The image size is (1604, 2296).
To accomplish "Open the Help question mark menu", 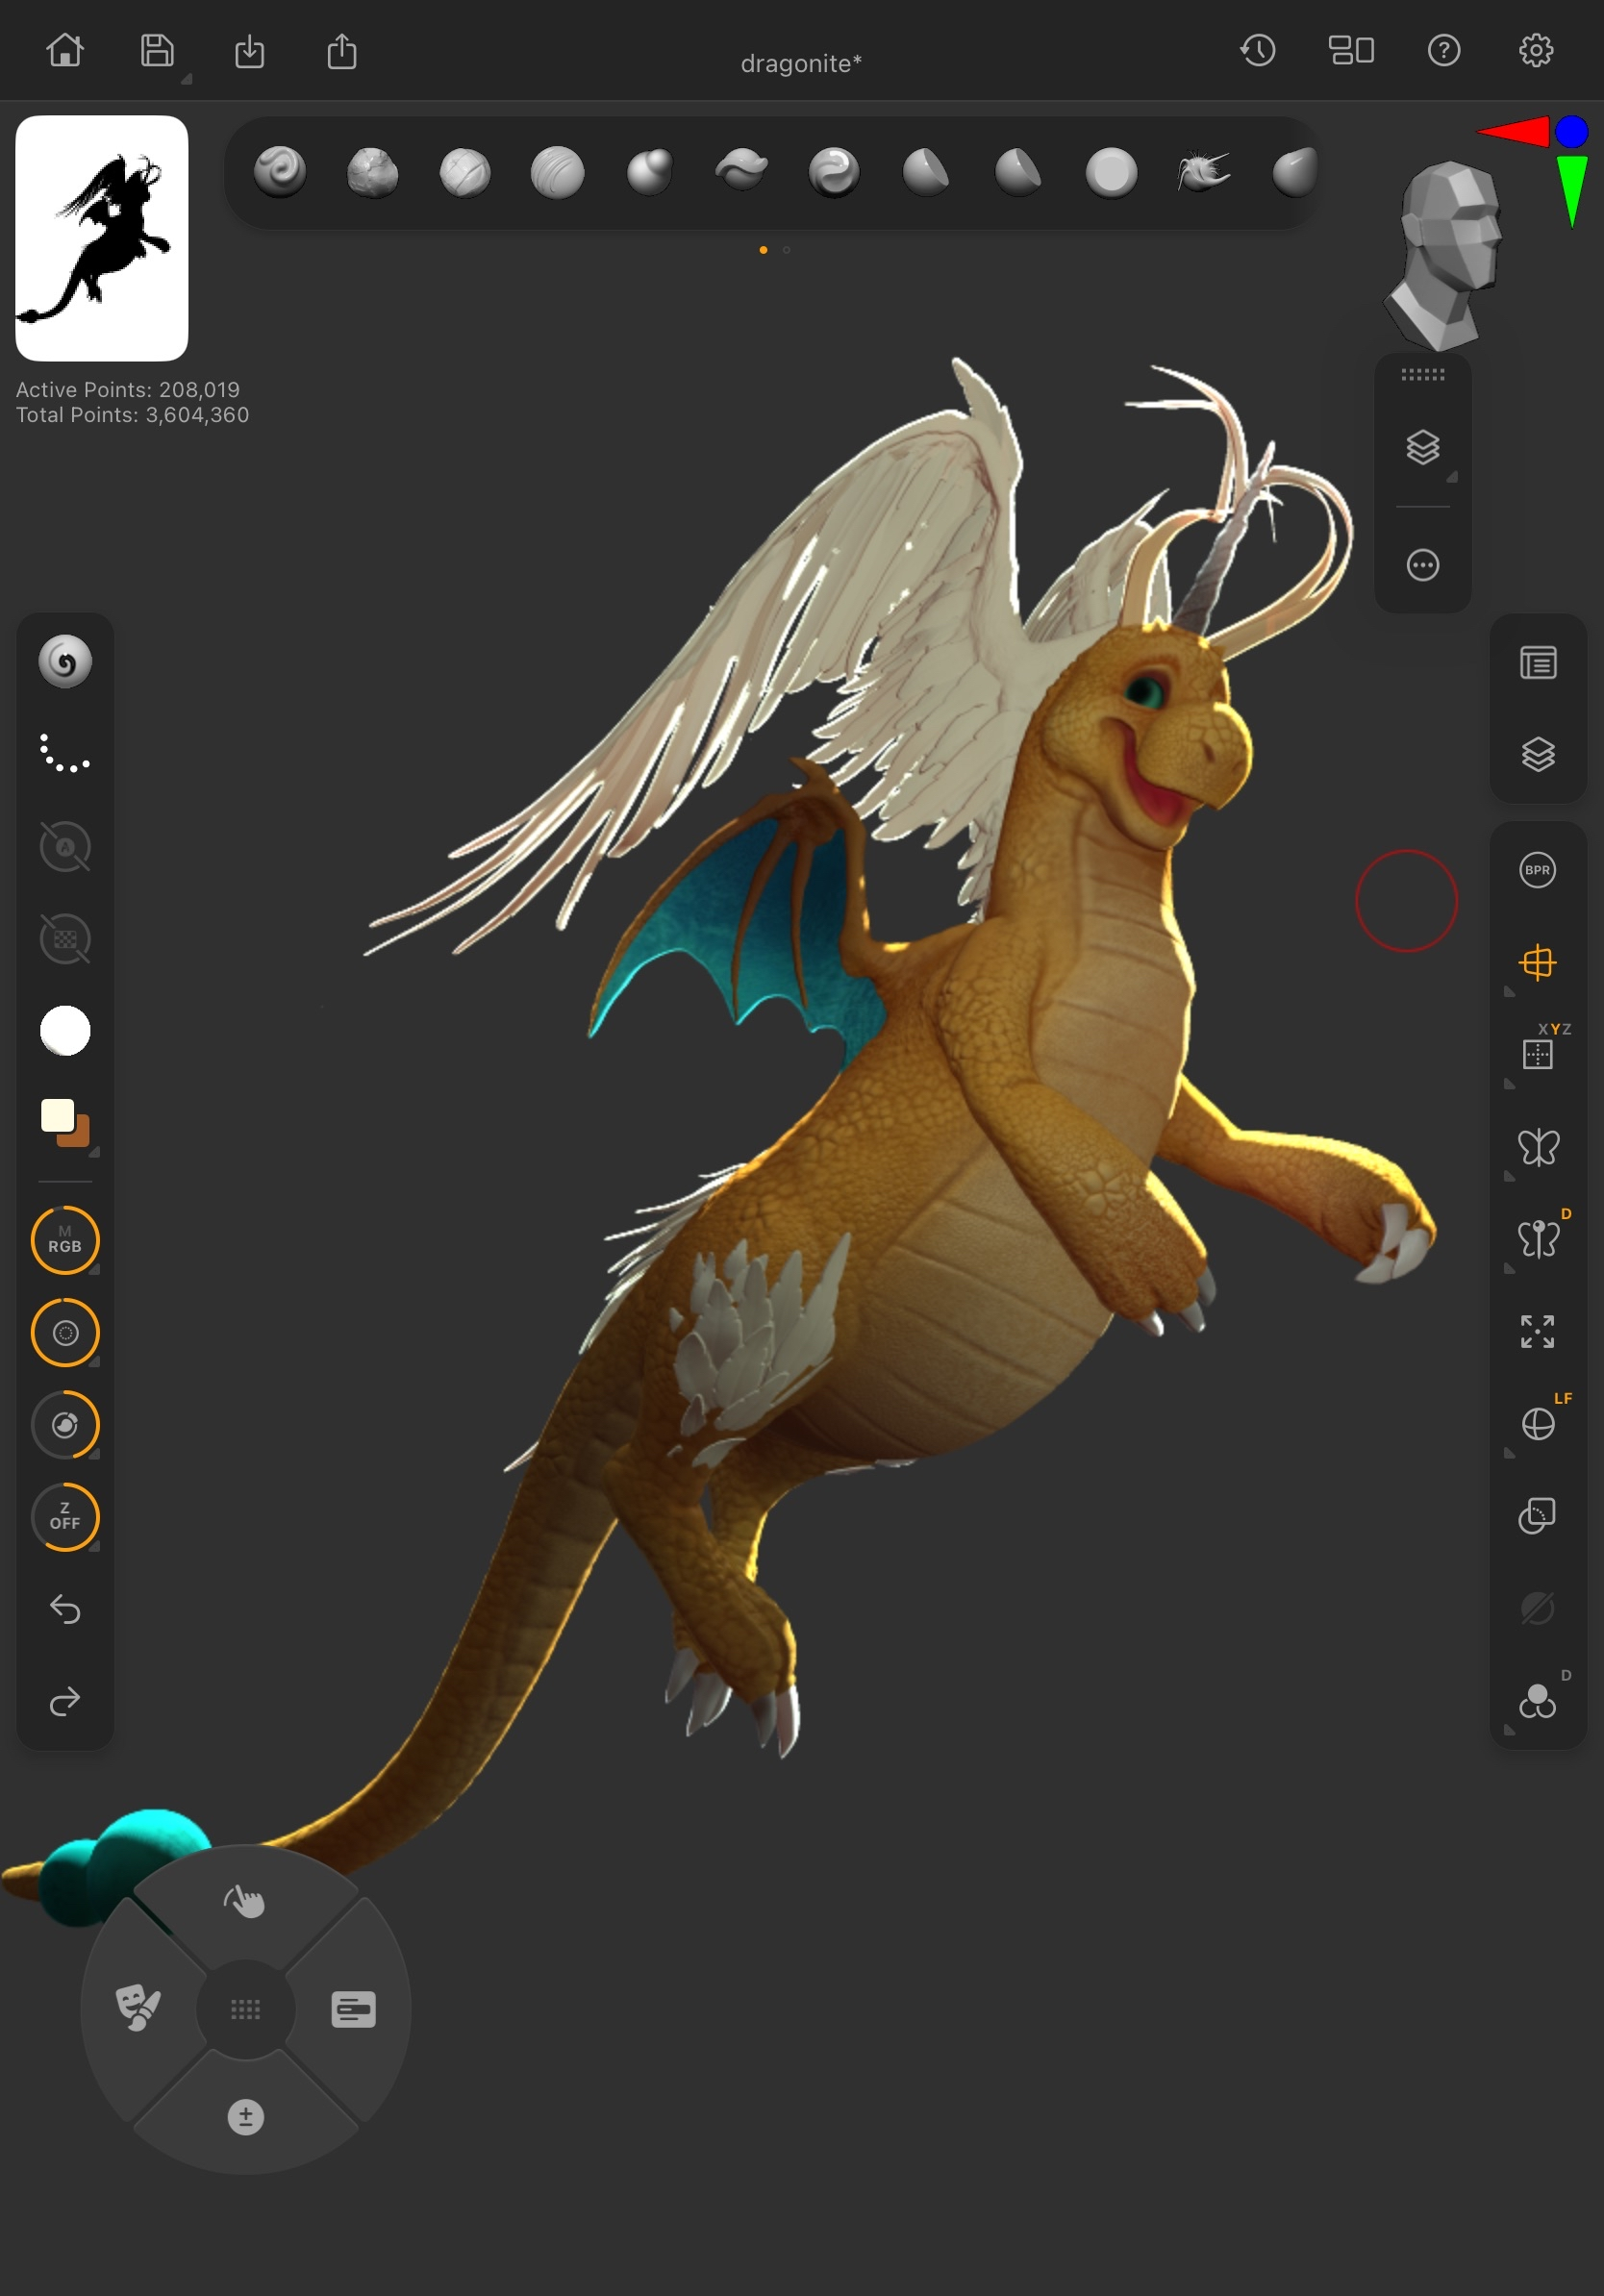I will tap(1443, 50).
